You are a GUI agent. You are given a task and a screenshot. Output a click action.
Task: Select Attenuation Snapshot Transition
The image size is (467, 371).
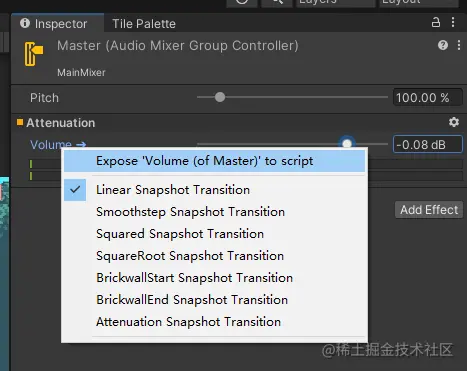[x=214, y=322]
